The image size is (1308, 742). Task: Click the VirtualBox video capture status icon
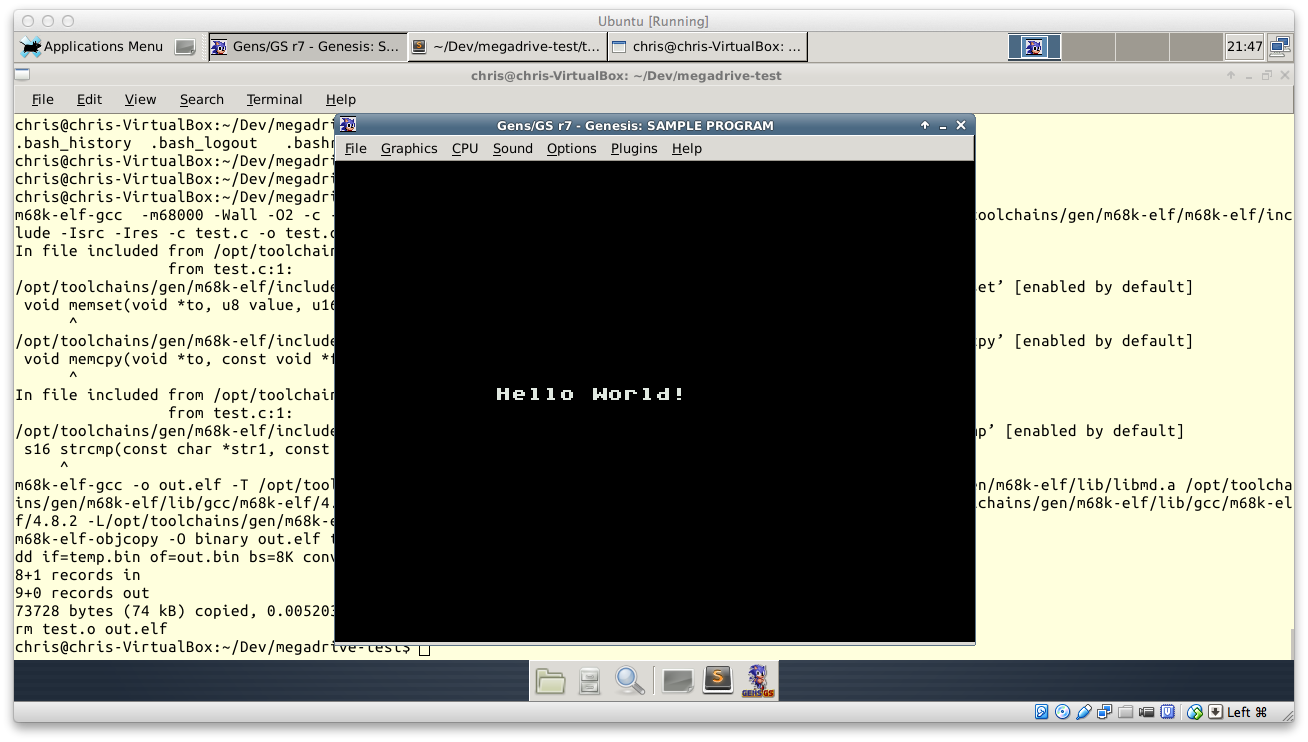[1146, 711]
